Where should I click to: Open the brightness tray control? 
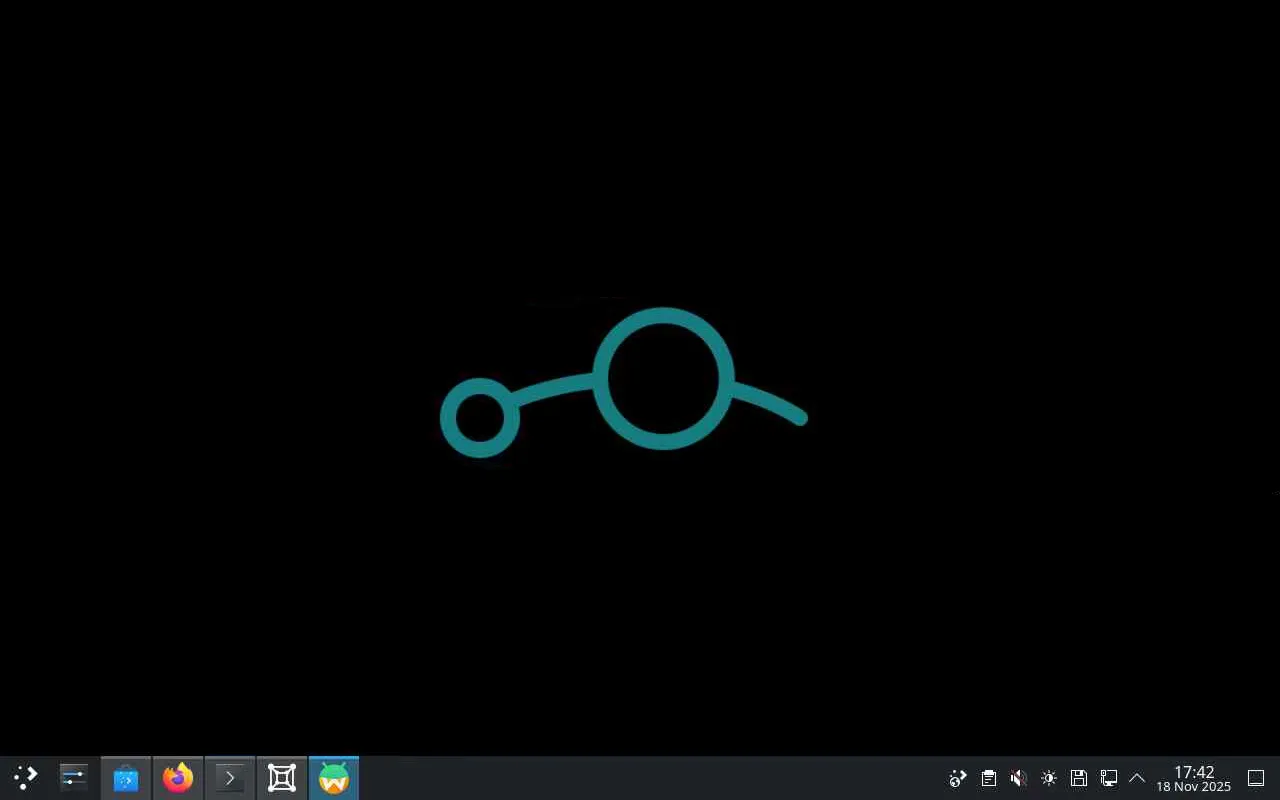pyautogui.click(x=1048, y=778)
